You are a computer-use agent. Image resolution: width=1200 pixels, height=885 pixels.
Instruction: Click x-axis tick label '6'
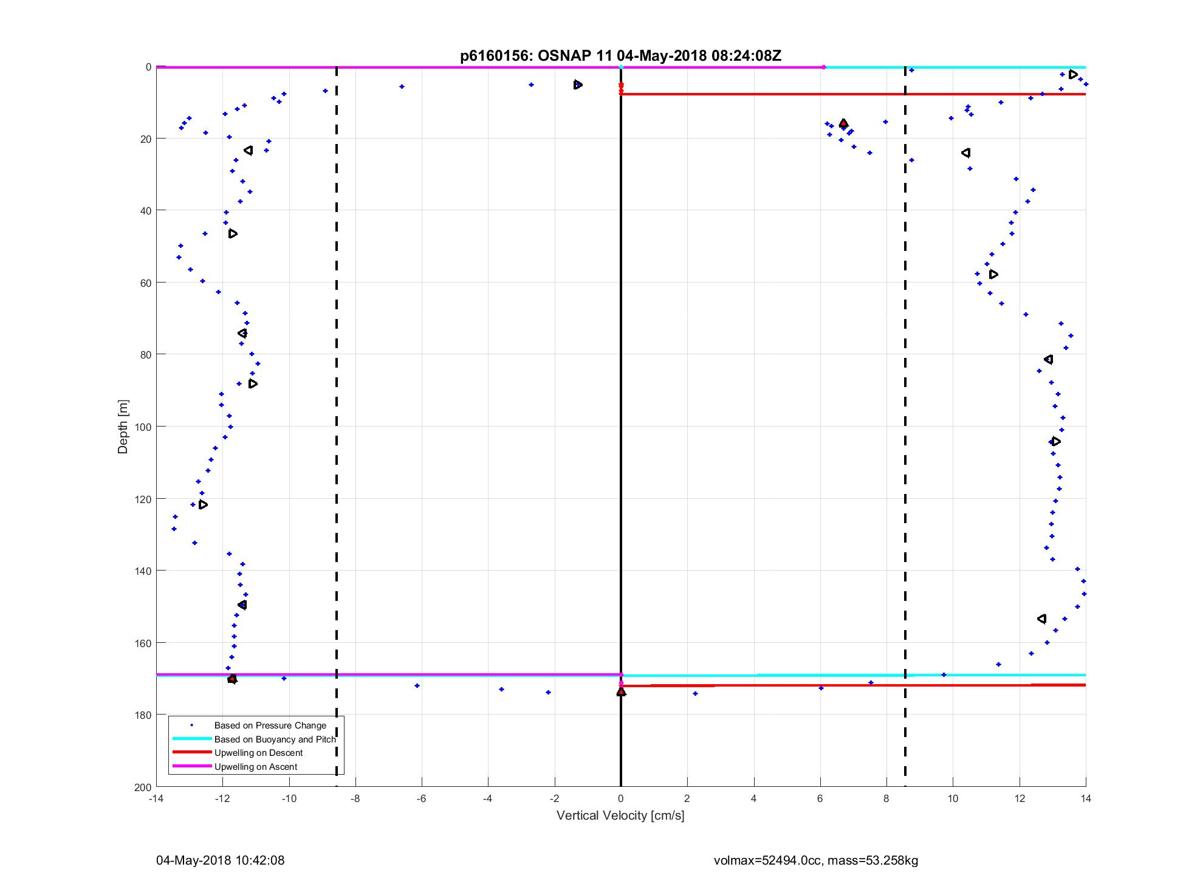pos(820,798)
